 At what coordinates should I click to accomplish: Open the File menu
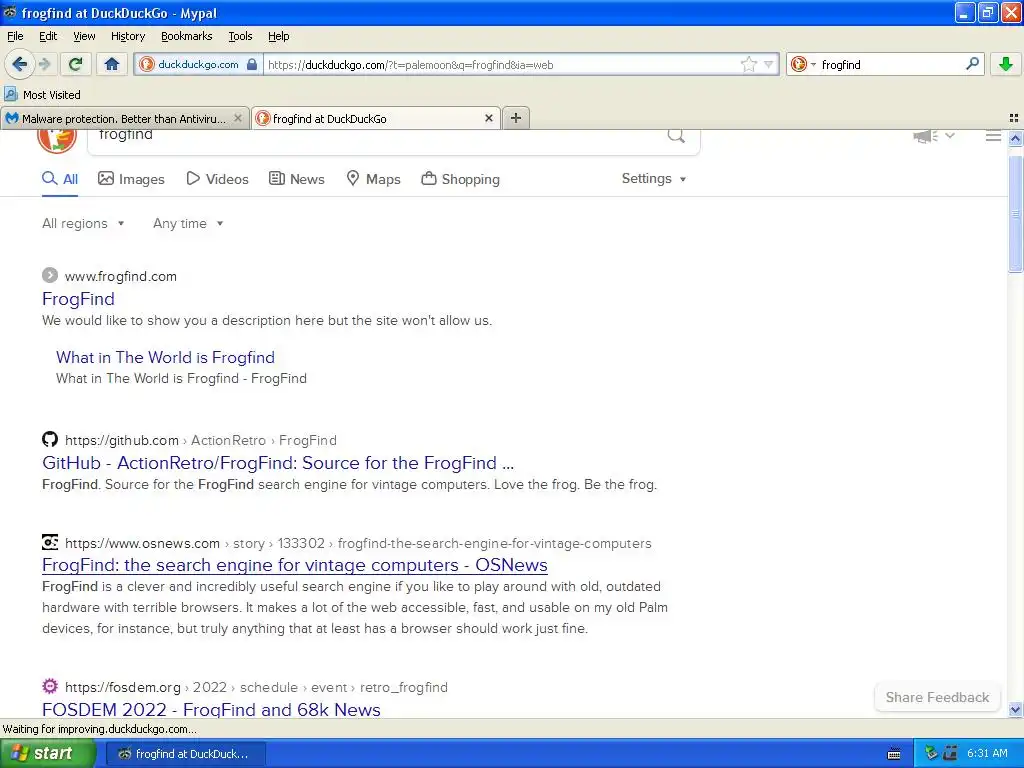[x=15, y=37]
